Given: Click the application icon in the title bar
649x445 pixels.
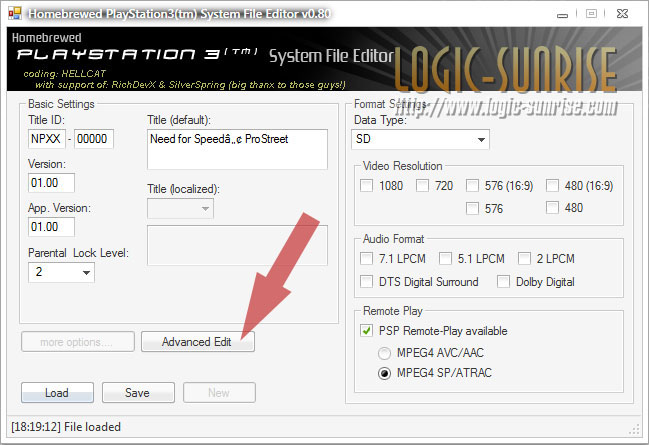Looking at the screenshot, I should (14, 13).
